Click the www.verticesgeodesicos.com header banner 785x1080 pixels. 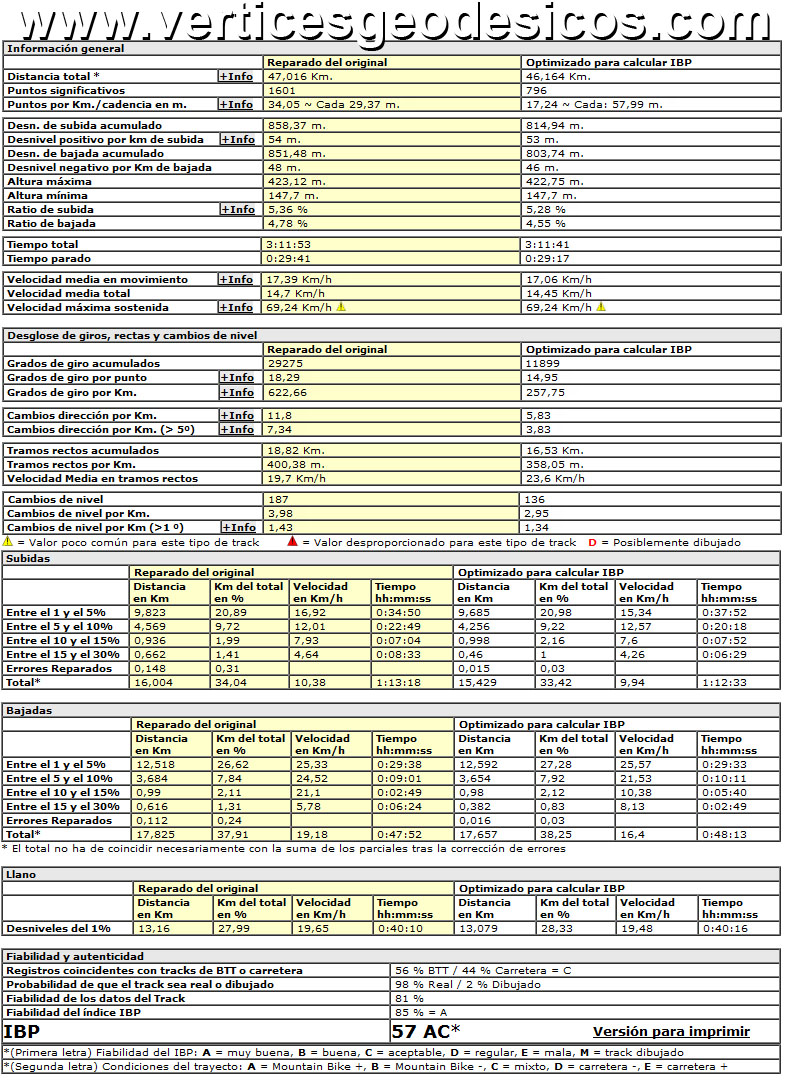click(392, 20)
